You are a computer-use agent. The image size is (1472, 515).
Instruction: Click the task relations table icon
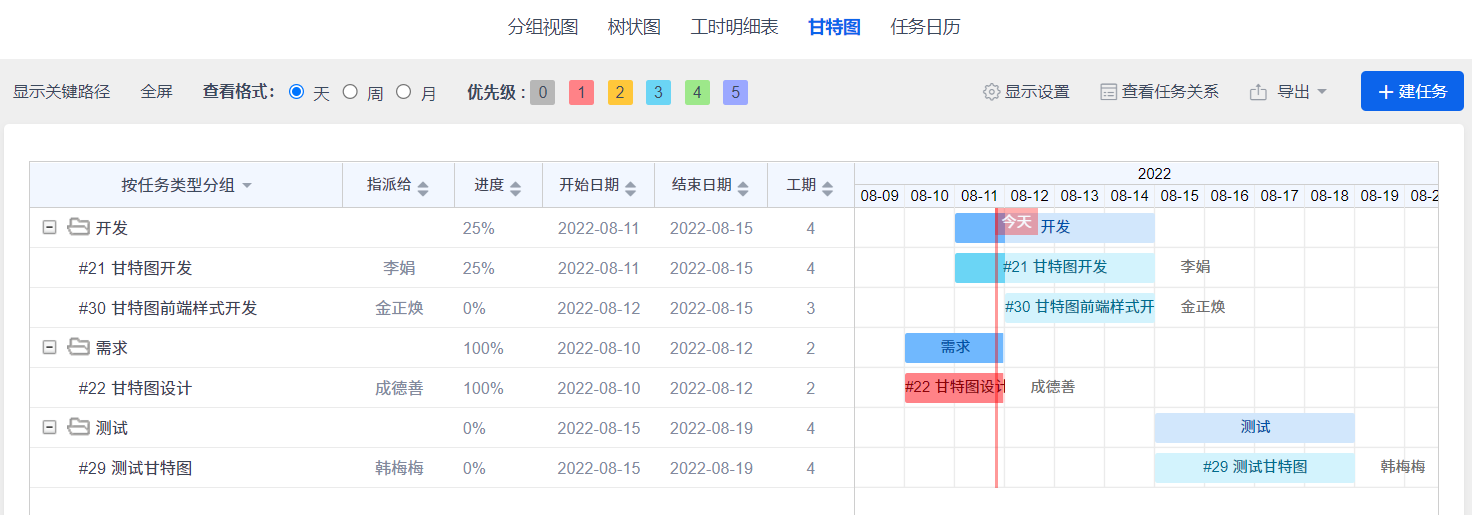coord(1108,92)
